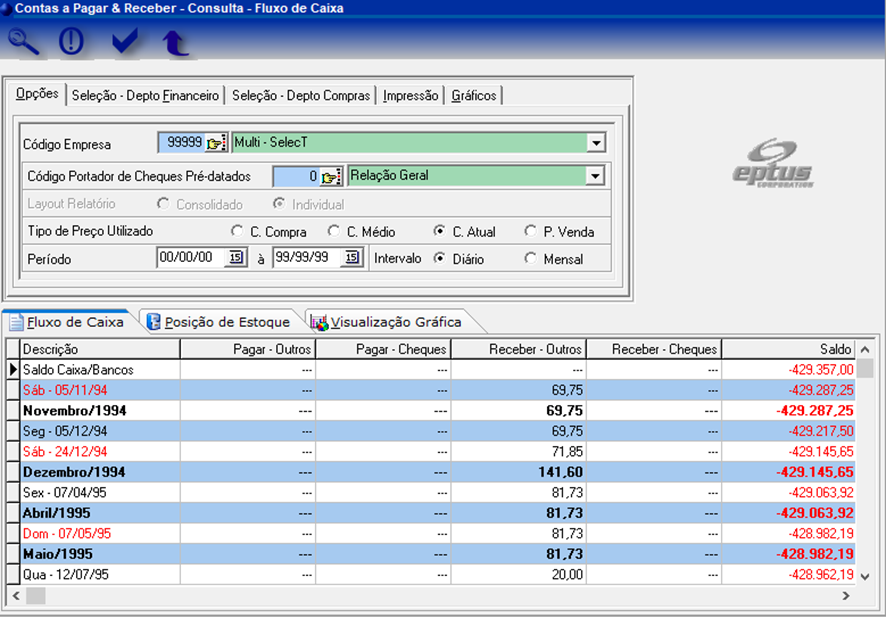Open lookup icon beside Código Empresa field
The image size is (886, 618).
tap(217, 143)
